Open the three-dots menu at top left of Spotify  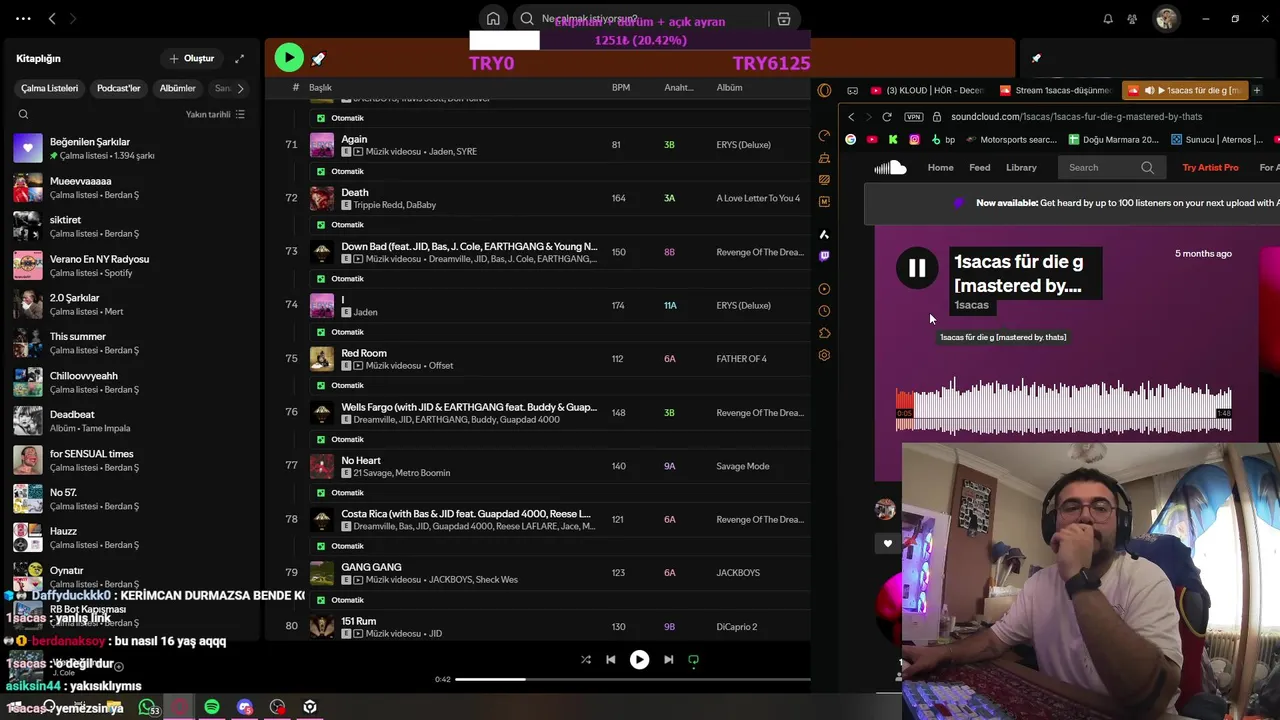pos(23,18)
